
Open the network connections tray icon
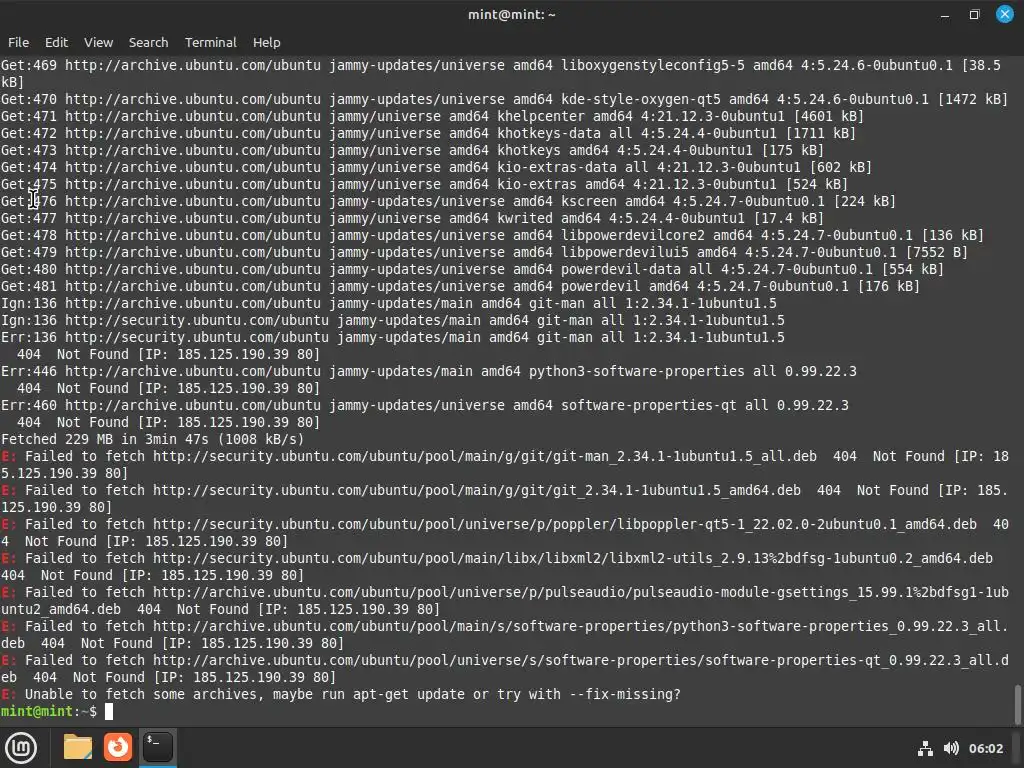[925, 748]
